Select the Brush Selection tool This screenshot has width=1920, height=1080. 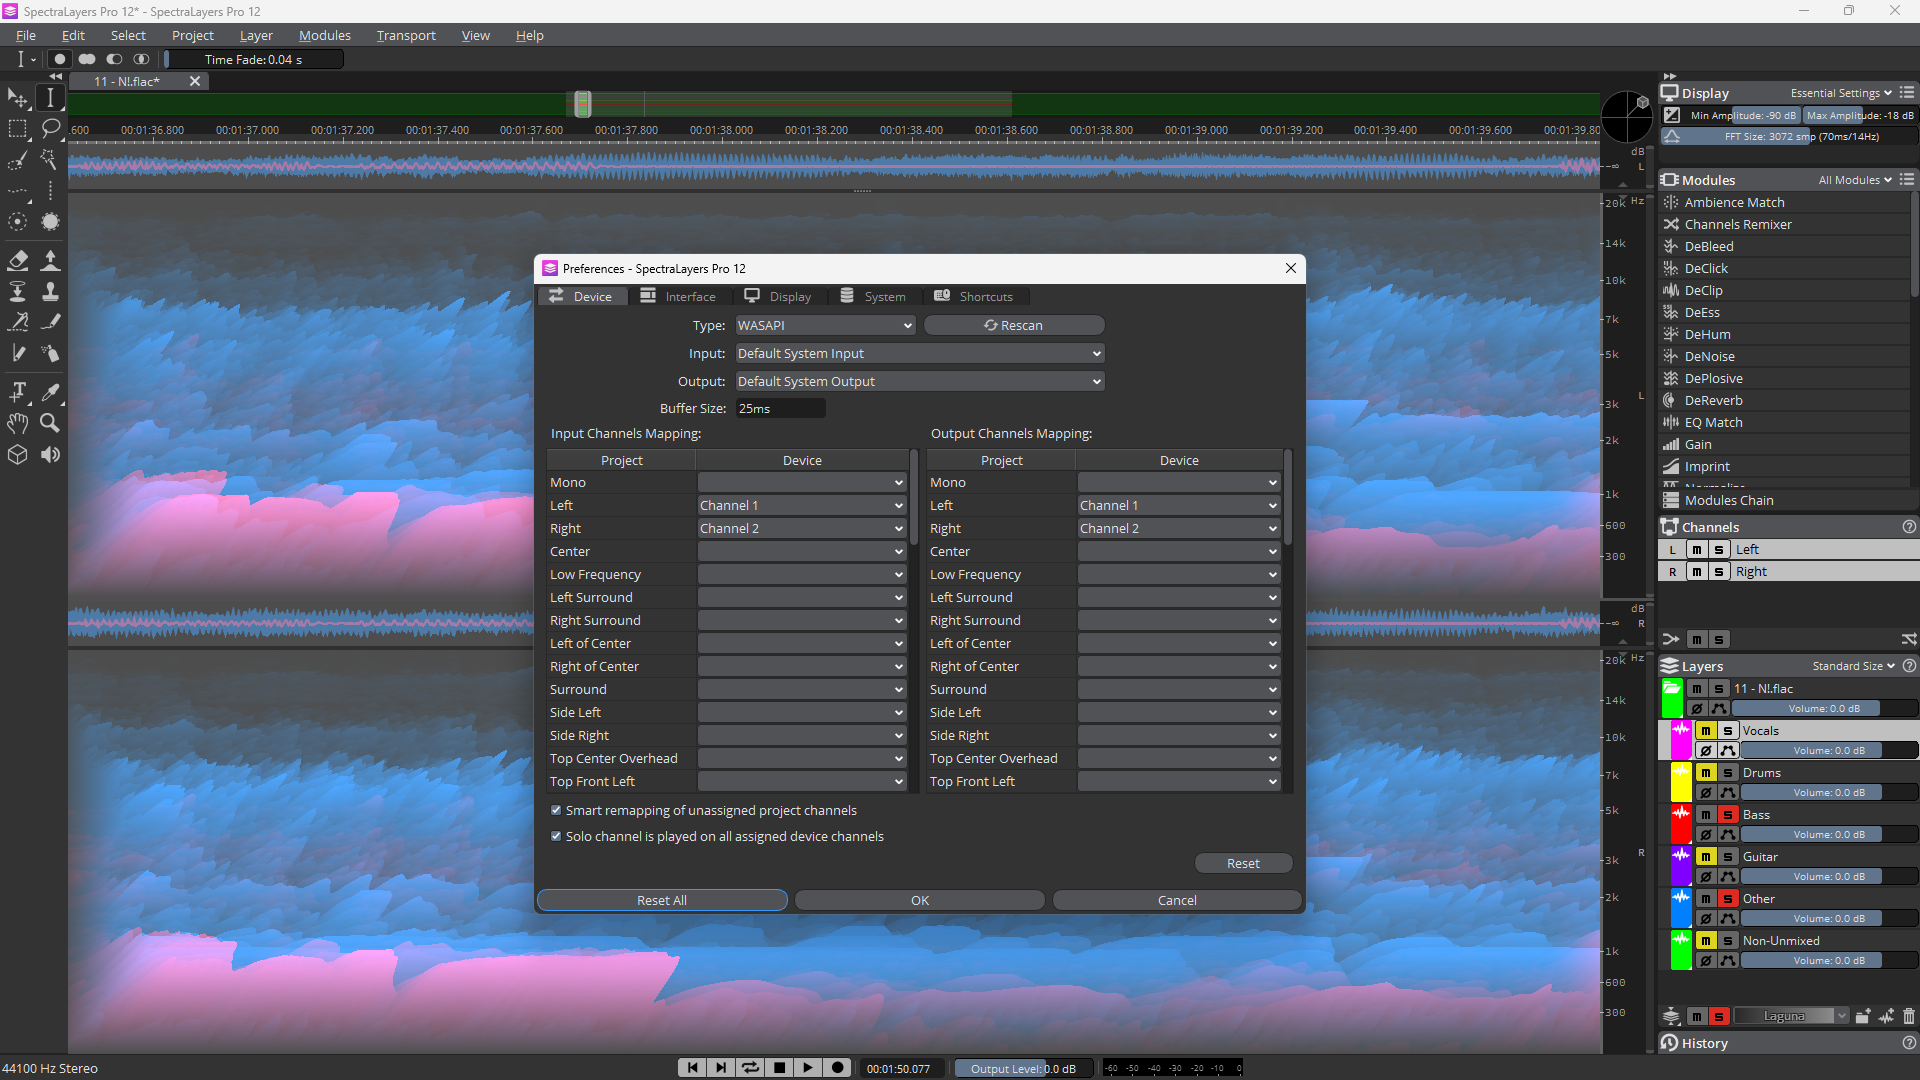point(18,160)
